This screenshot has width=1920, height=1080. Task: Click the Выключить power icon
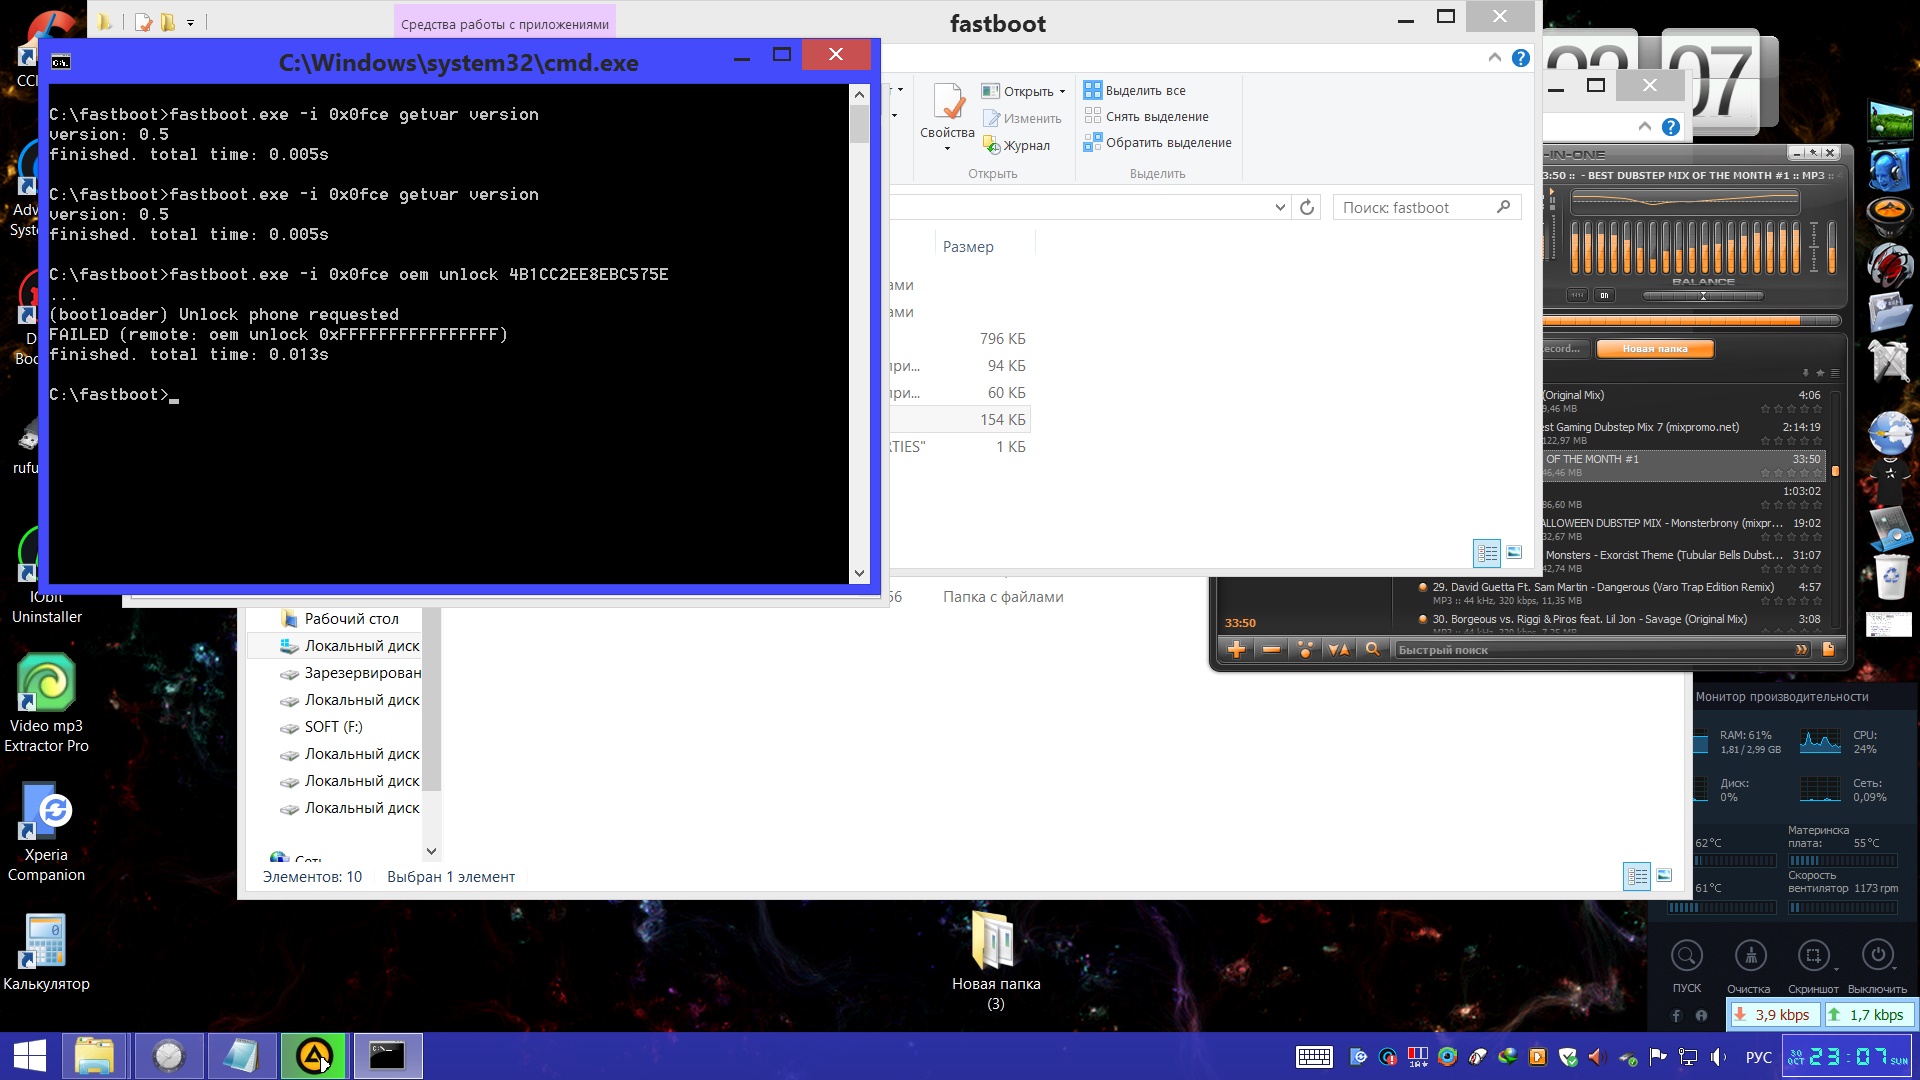click(x=1877, y=956)
